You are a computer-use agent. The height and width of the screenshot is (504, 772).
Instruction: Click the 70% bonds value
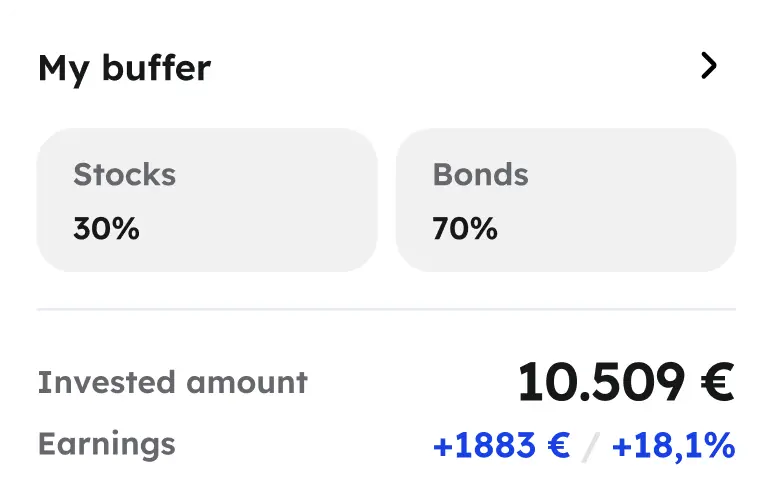pos(465,229)
